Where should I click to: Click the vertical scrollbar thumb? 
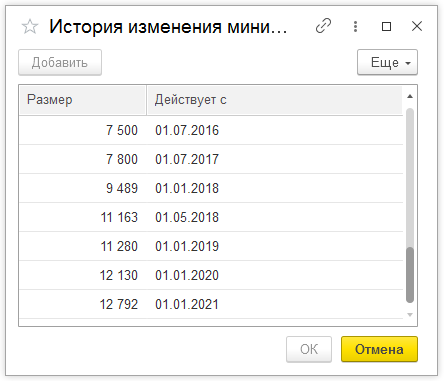[x=410, y=275]
